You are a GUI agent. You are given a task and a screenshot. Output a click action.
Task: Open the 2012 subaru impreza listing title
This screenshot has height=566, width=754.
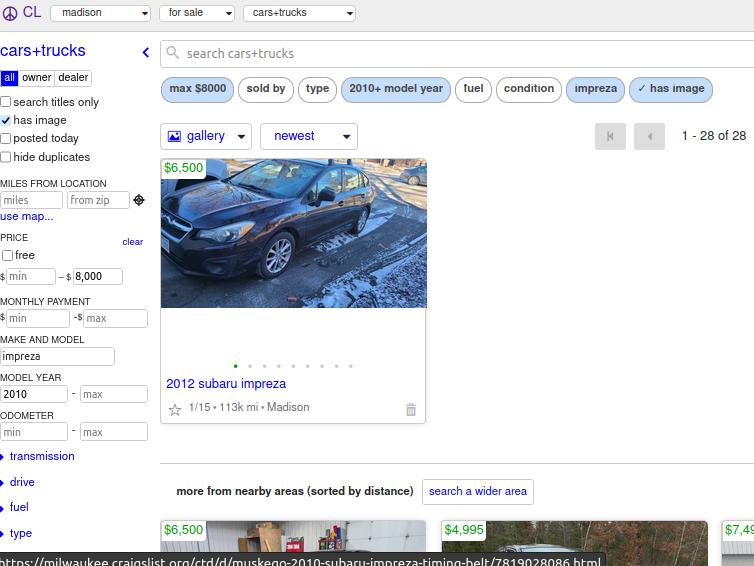226,384
